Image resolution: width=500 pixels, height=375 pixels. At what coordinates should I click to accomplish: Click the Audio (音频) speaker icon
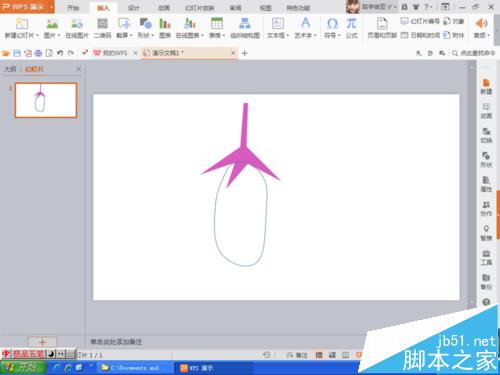pyautogui.click(x=481, y=24)
